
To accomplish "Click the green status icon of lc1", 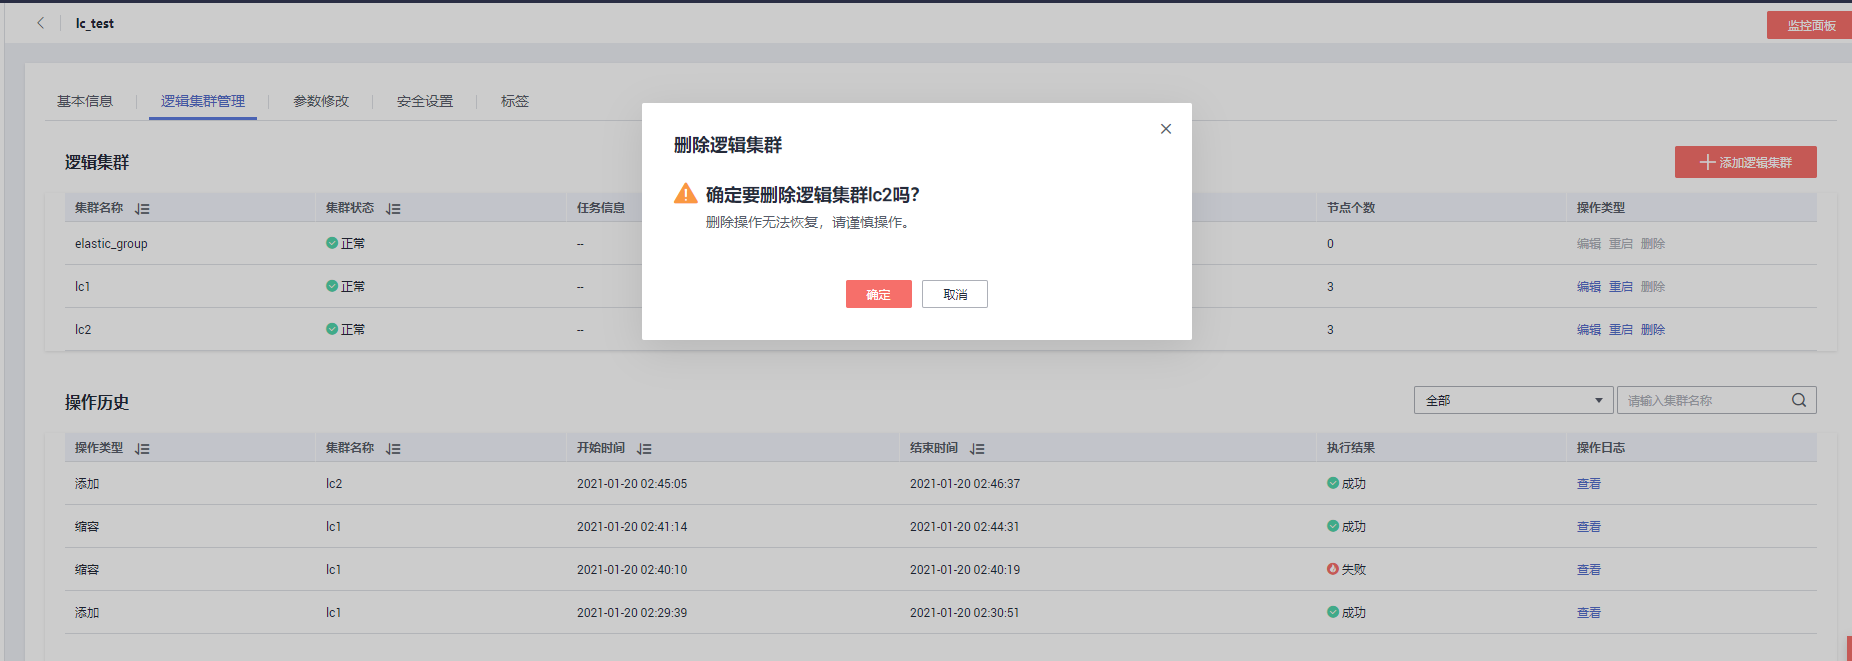I will (332, 286).
